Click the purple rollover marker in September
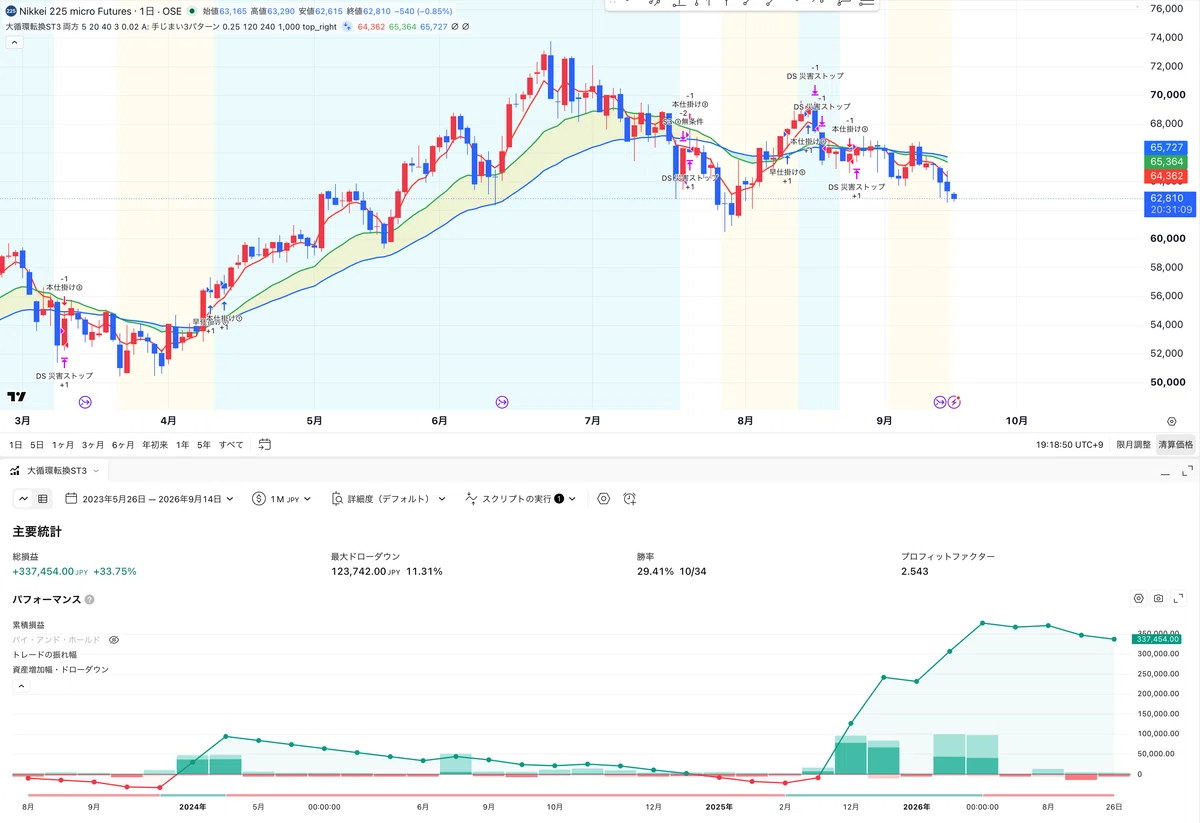Image resolution: width=1200 pixels, height=823 pixels. pyautogui.click(x=940, y=402)
